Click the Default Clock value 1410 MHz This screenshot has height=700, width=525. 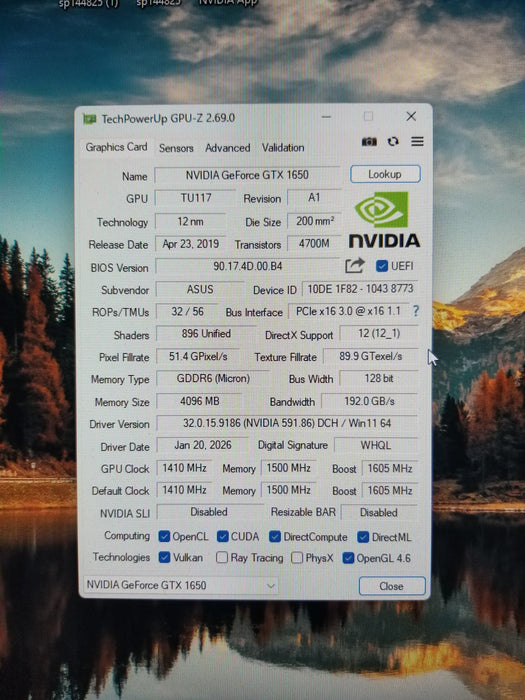[x=184, y=490]
